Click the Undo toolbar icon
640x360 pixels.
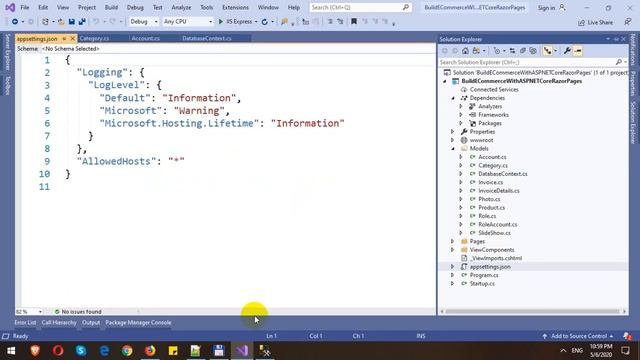[x=96, y=22]
